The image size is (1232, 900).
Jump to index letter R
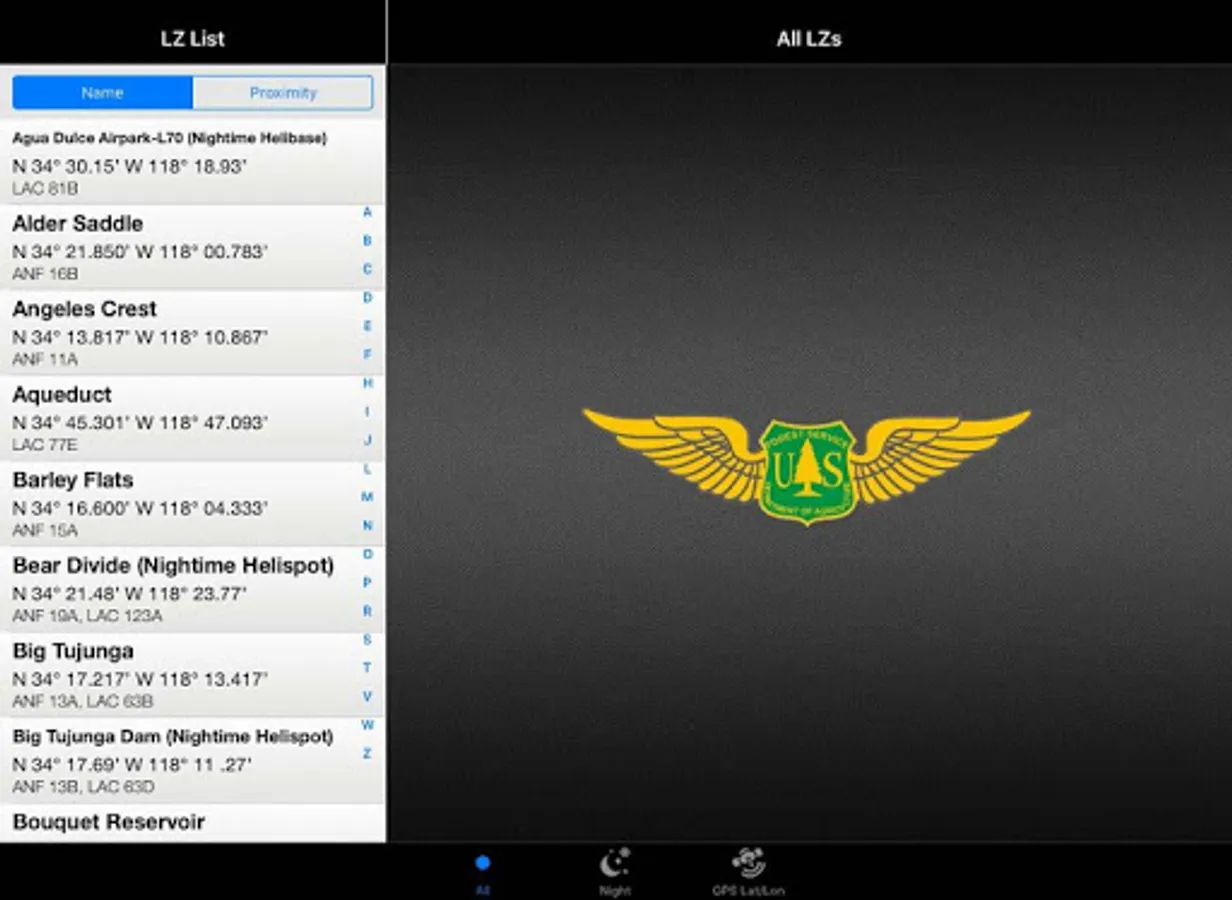[x=367, y=611]
